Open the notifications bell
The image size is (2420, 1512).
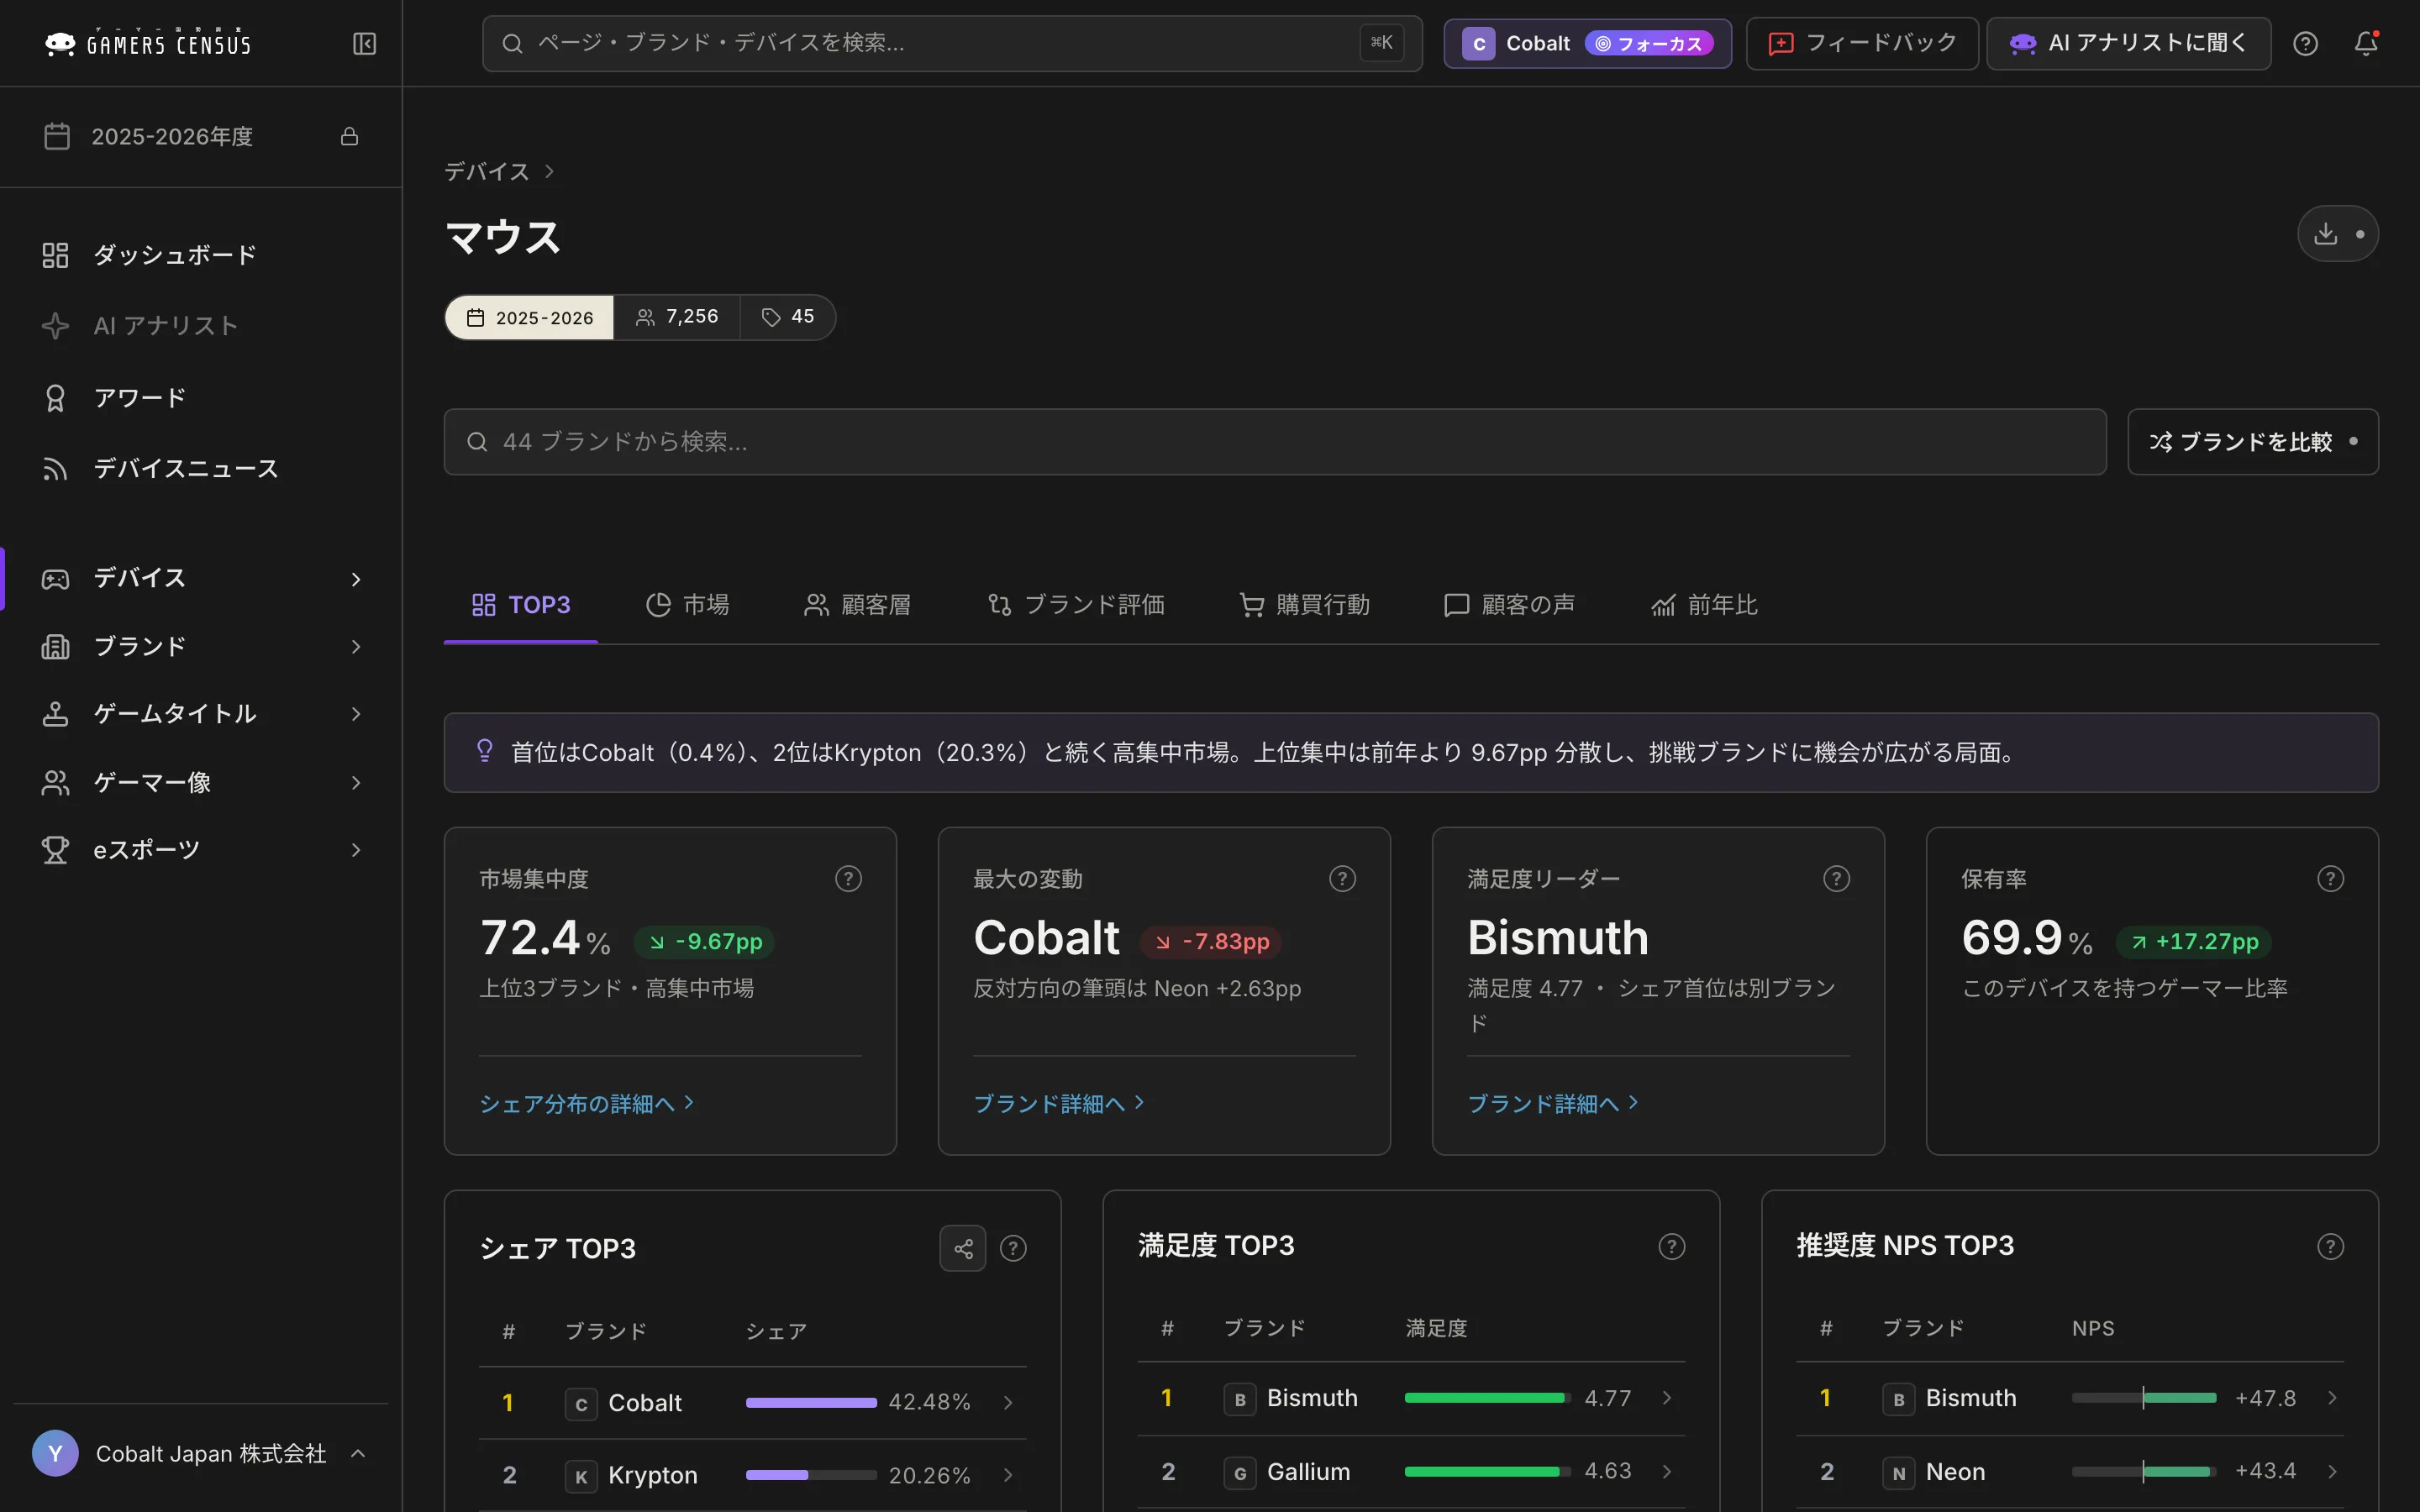(2365, 43)
